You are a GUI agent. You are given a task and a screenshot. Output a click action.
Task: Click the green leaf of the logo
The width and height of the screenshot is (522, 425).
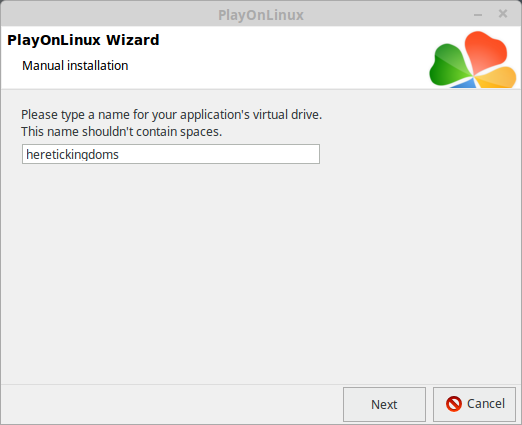click(448, 67)
